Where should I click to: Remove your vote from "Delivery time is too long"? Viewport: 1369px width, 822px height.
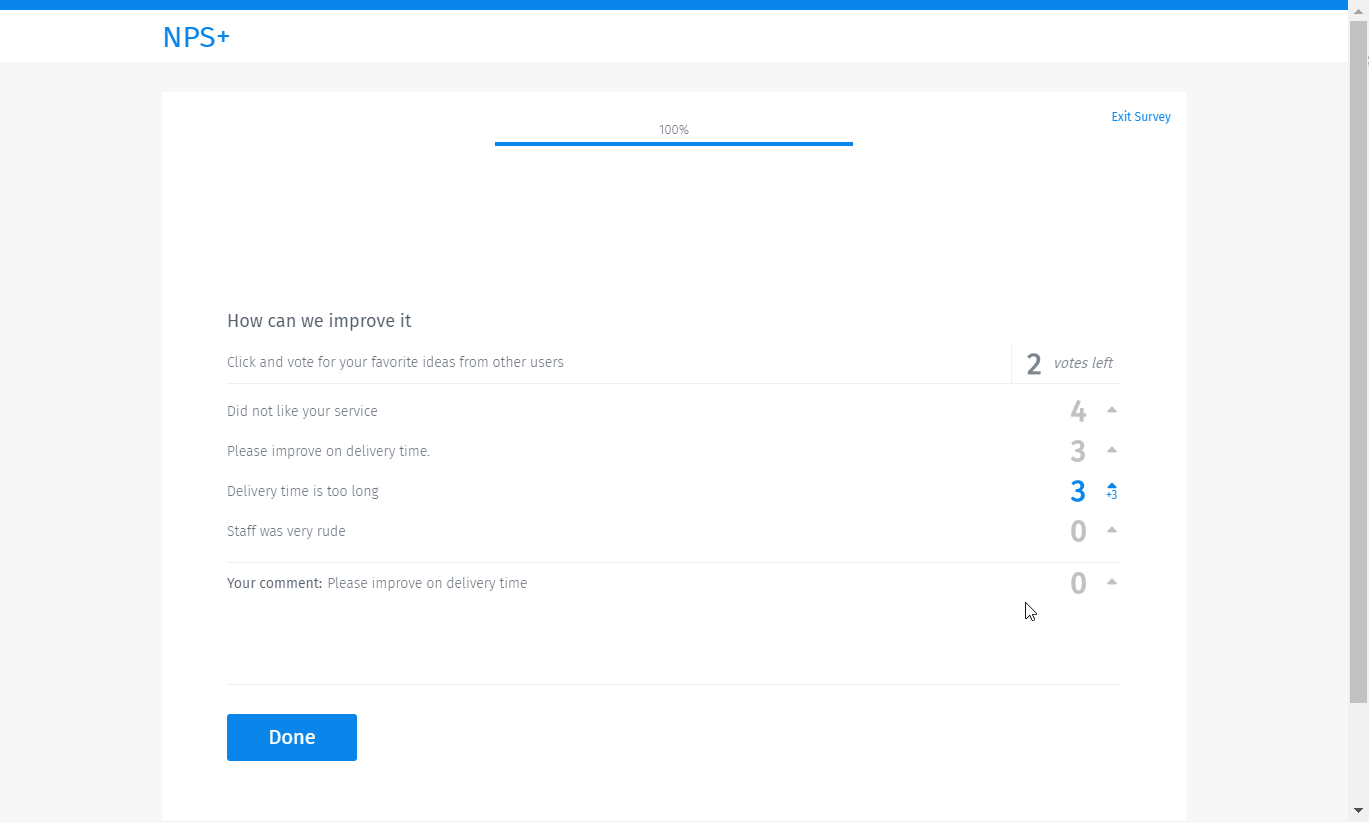click(1111, 491)
